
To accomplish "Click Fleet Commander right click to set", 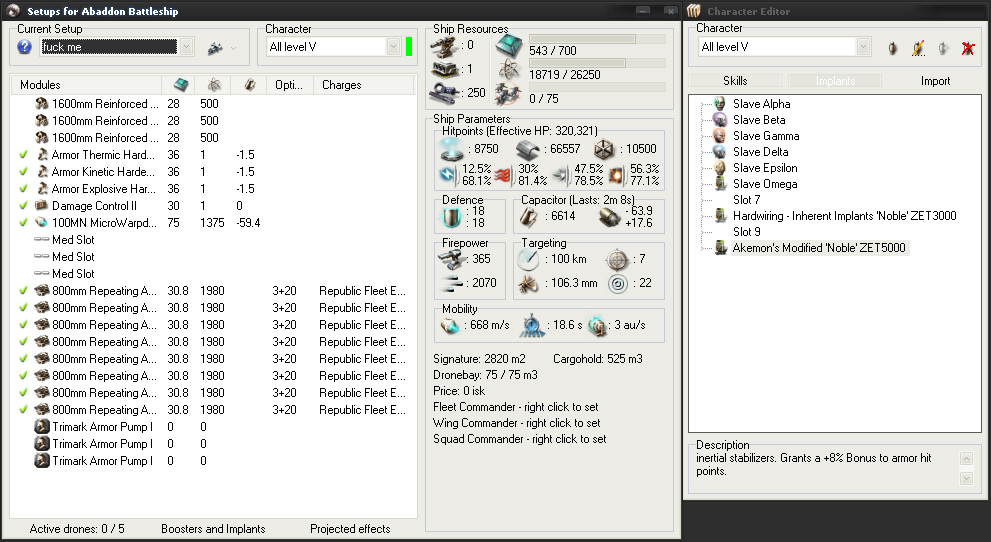I will pyautogui.click(x=516, y=407).
